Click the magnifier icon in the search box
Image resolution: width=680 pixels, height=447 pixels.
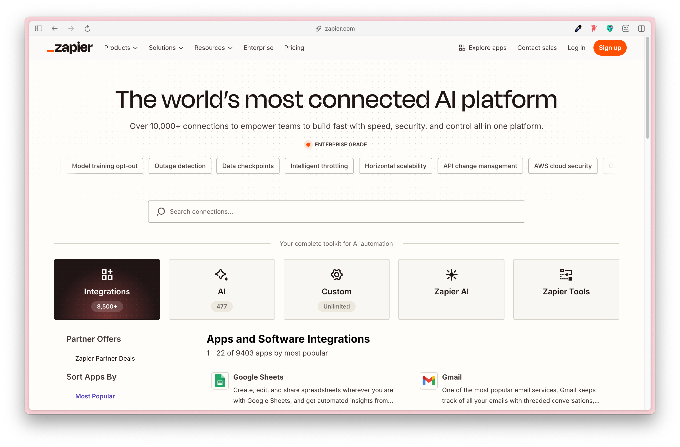coord(160,212)
